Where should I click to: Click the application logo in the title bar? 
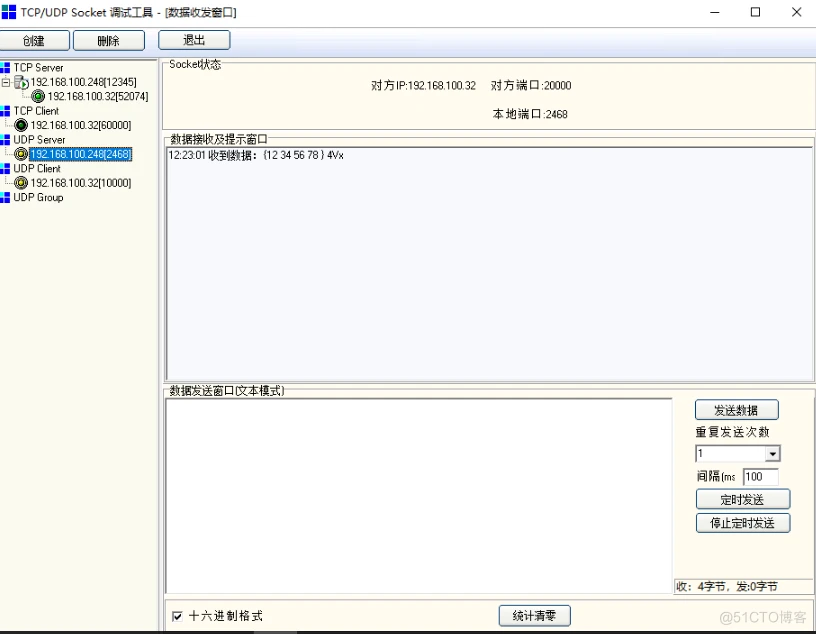[x=11, y=11]
